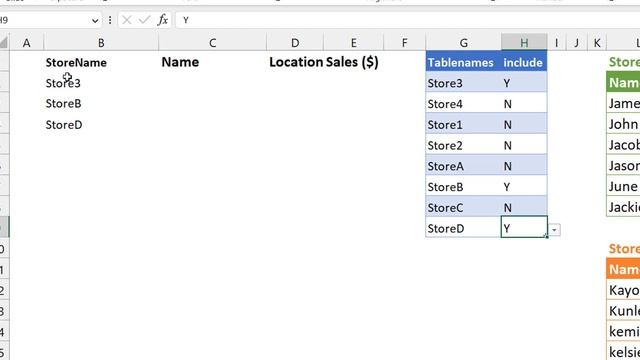Click the formula bar Cancel X icon
This screenshot has height=360, width=640.
127,20
